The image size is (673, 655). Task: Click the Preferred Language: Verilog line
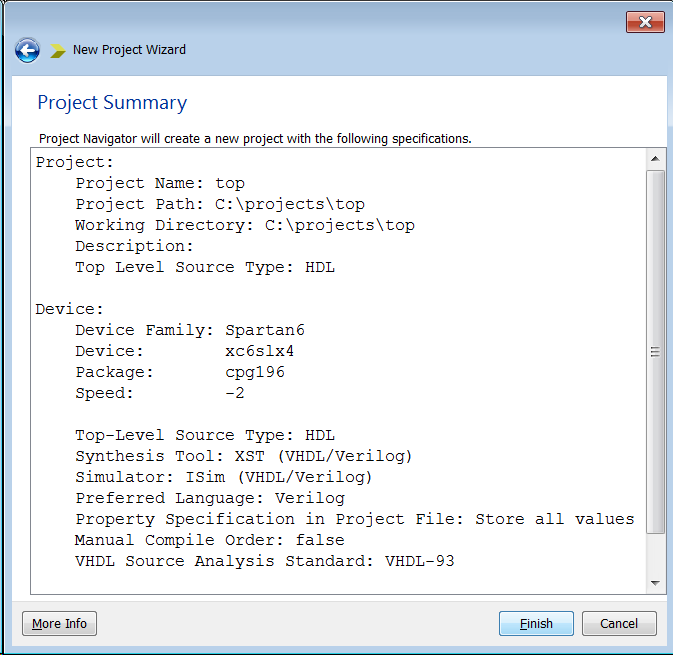(x=210, y=498)
